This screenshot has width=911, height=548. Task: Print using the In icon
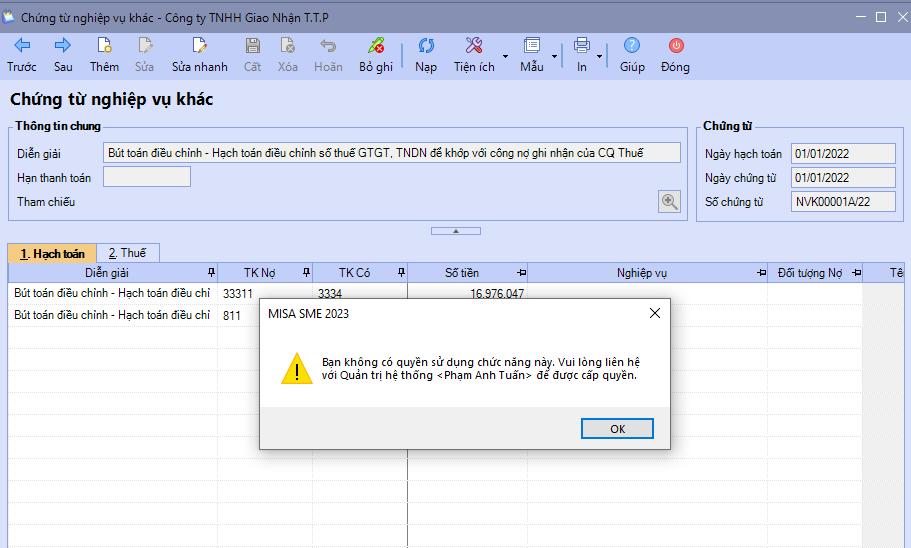[x=582, y=45]
